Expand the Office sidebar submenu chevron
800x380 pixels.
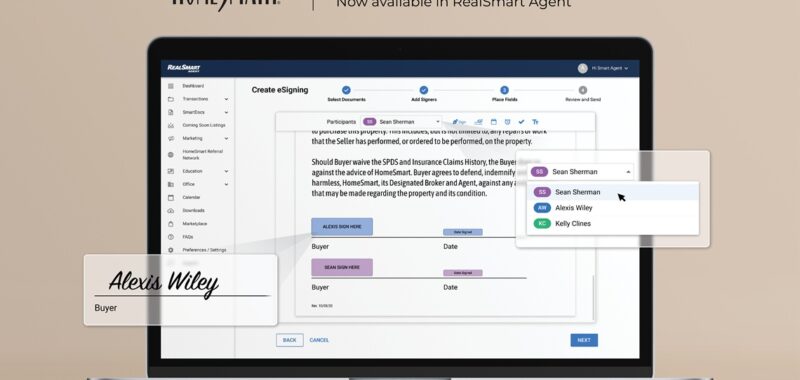coord(226,184)
